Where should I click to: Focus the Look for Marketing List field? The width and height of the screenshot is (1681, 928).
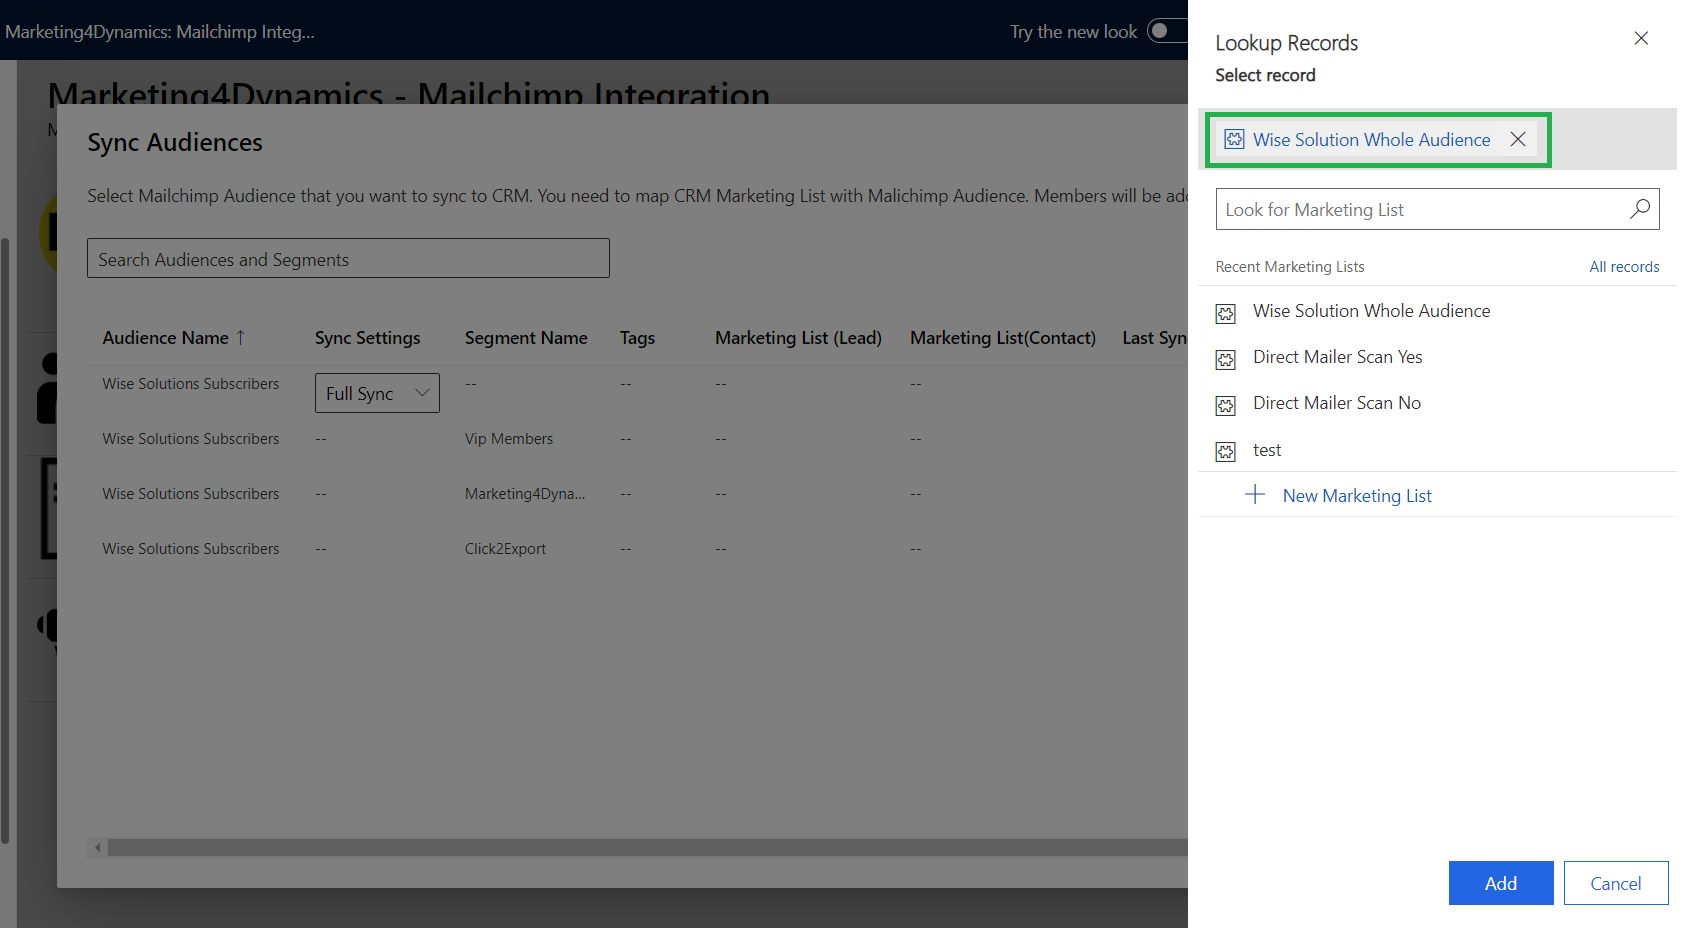pos(1420,210)
